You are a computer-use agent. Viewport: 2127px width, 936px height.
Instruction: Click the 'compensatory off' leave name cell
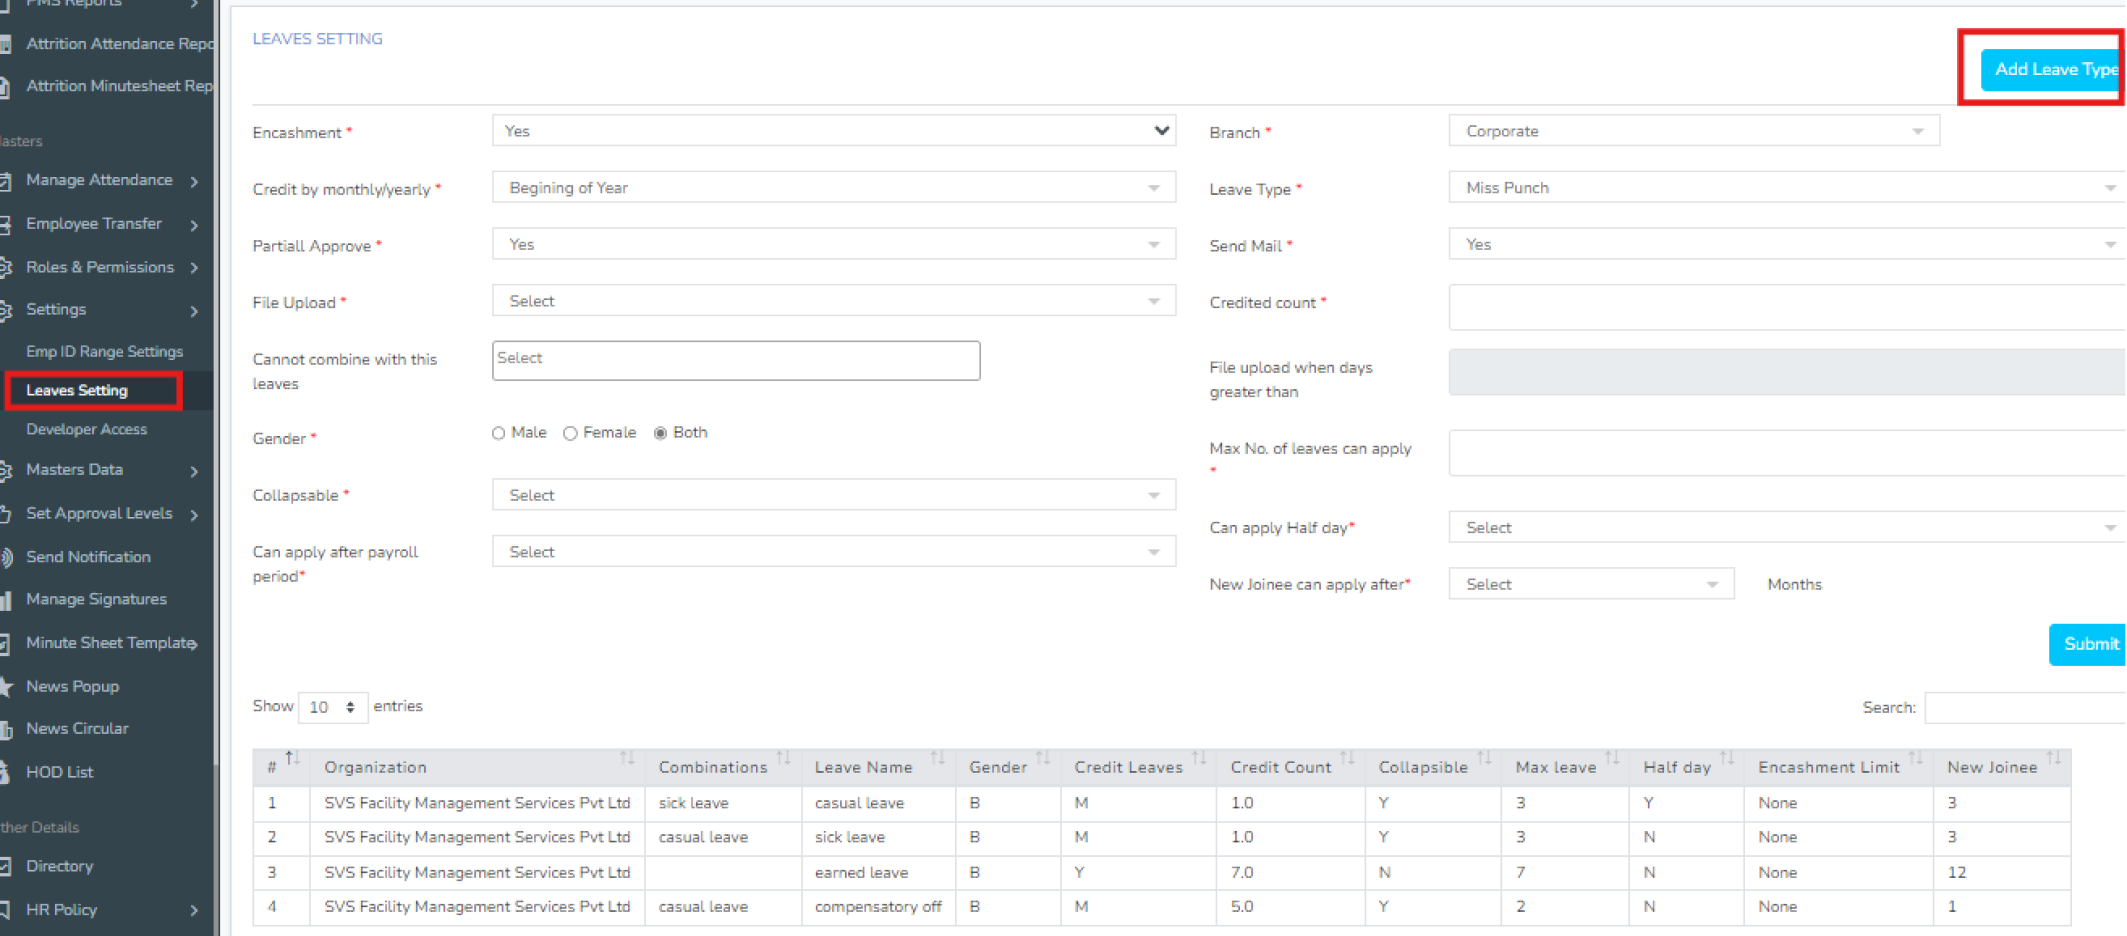(x=878, y=907)
